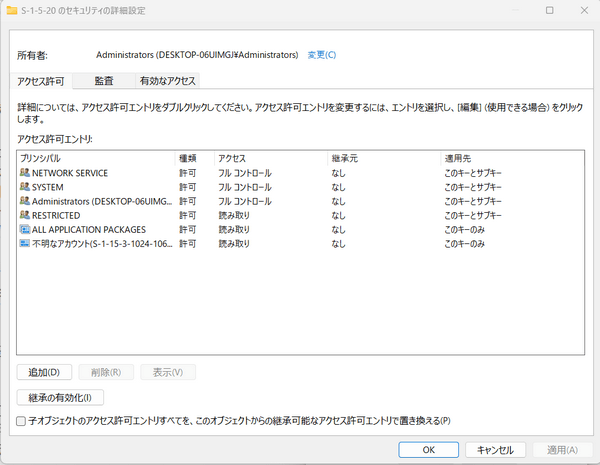This screenshot has width=600, height=465.
Task: Click 許可 in the Administrators row
Action: pos(188,201)
